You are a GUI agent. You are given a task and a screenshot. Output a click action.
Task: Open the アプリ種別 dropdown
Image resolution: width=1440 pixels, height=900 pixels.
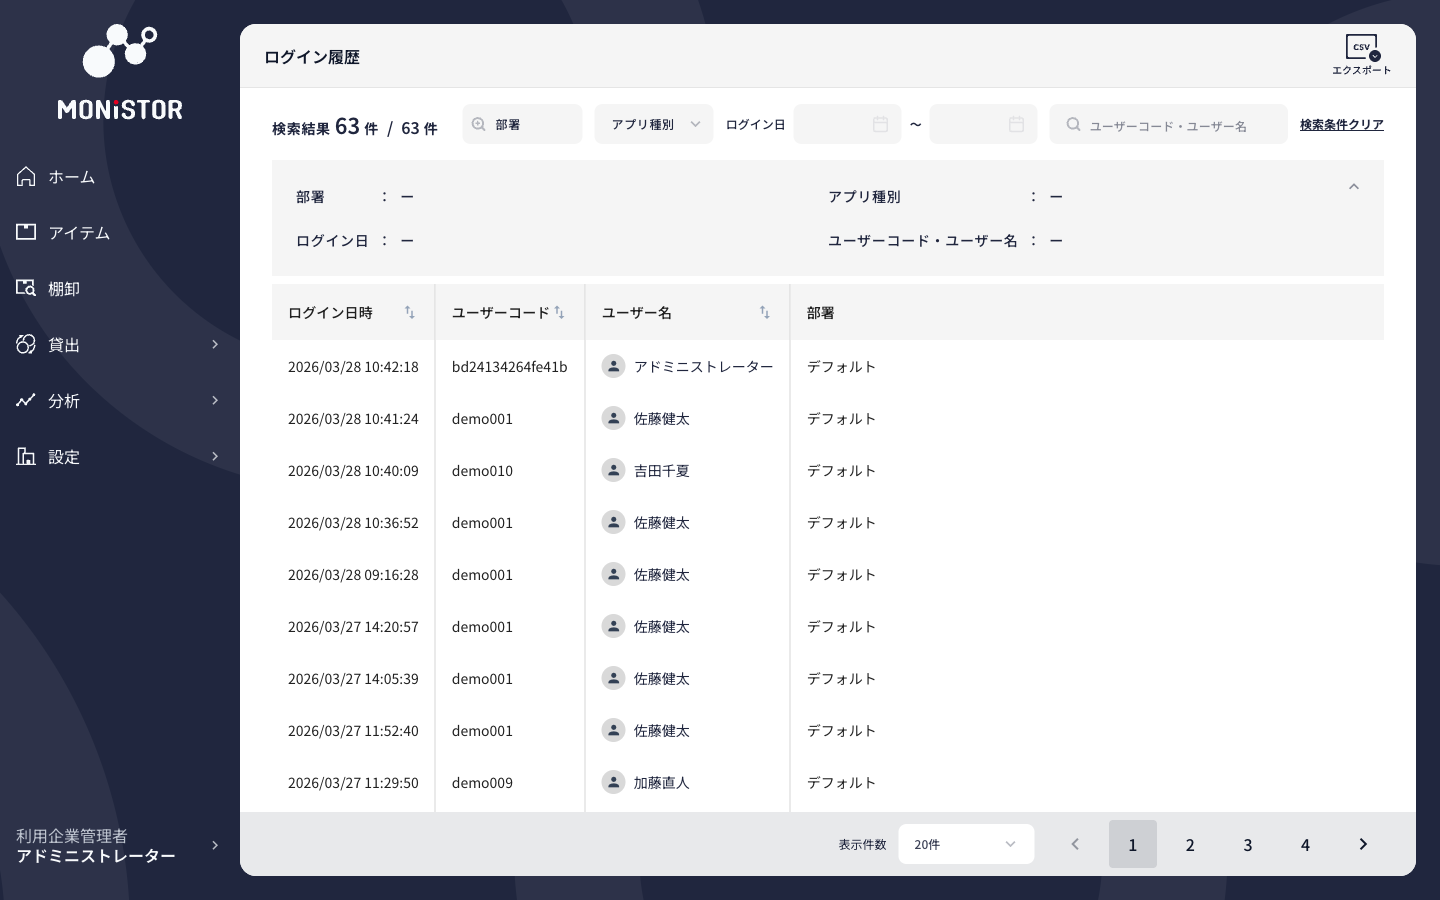click(653, 124)
